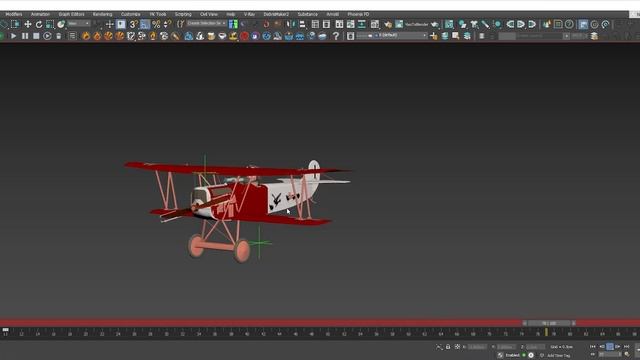Open the Create Selection Set dropdown
The image size is (640, 360).
click(x=207, y=24)
